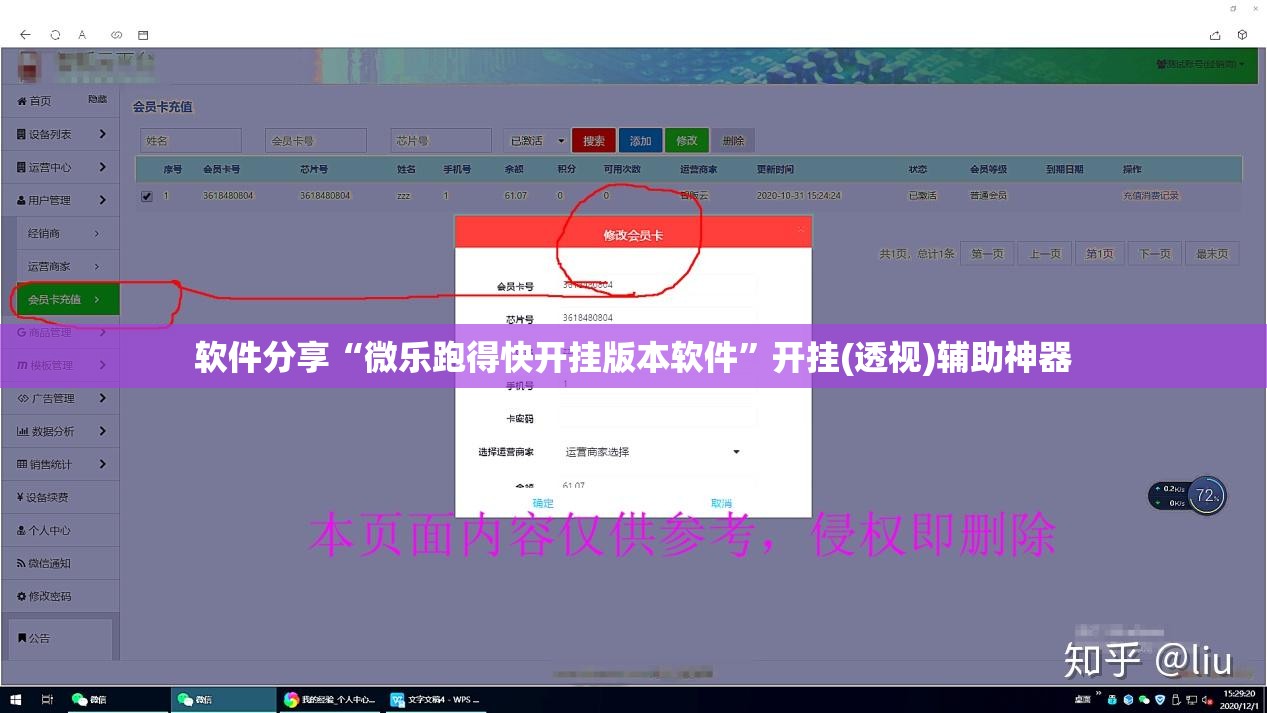
Task: Open 经销商 submenu item
Action: pyautogui.click(x=66, y=233)
